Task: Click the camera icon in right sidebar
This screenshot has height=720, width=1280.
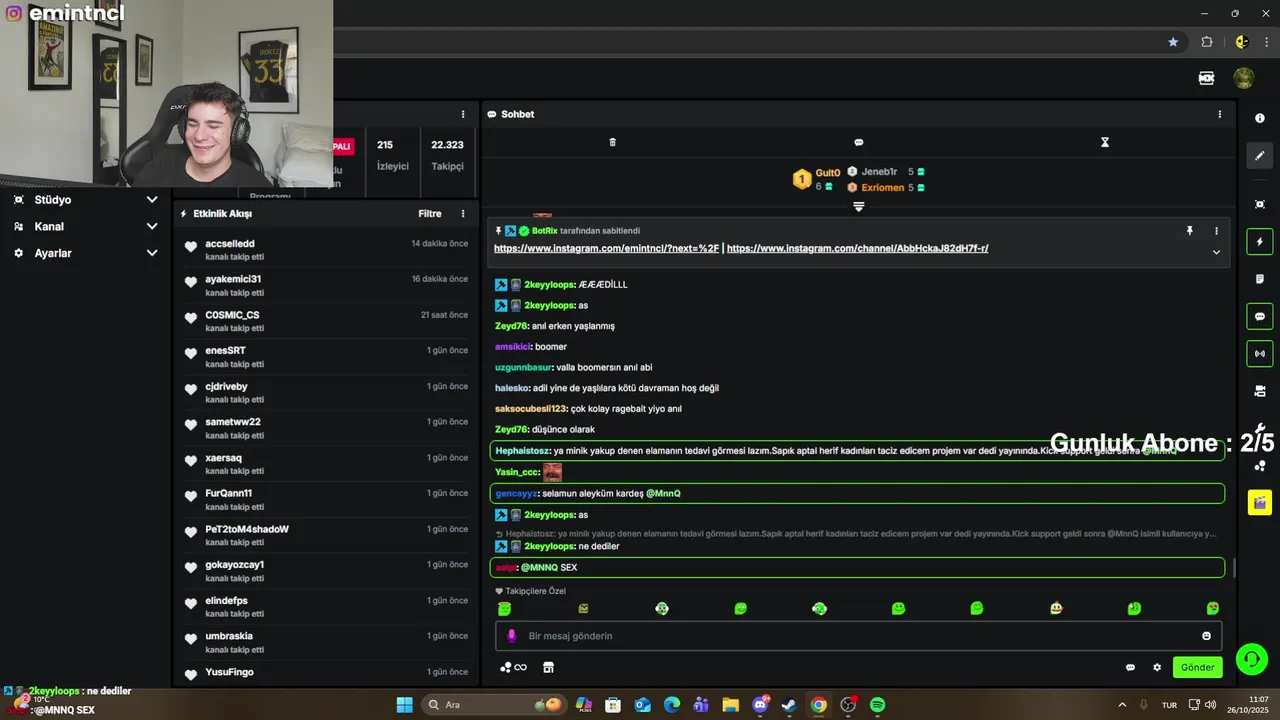Action: coord(1259,390)
